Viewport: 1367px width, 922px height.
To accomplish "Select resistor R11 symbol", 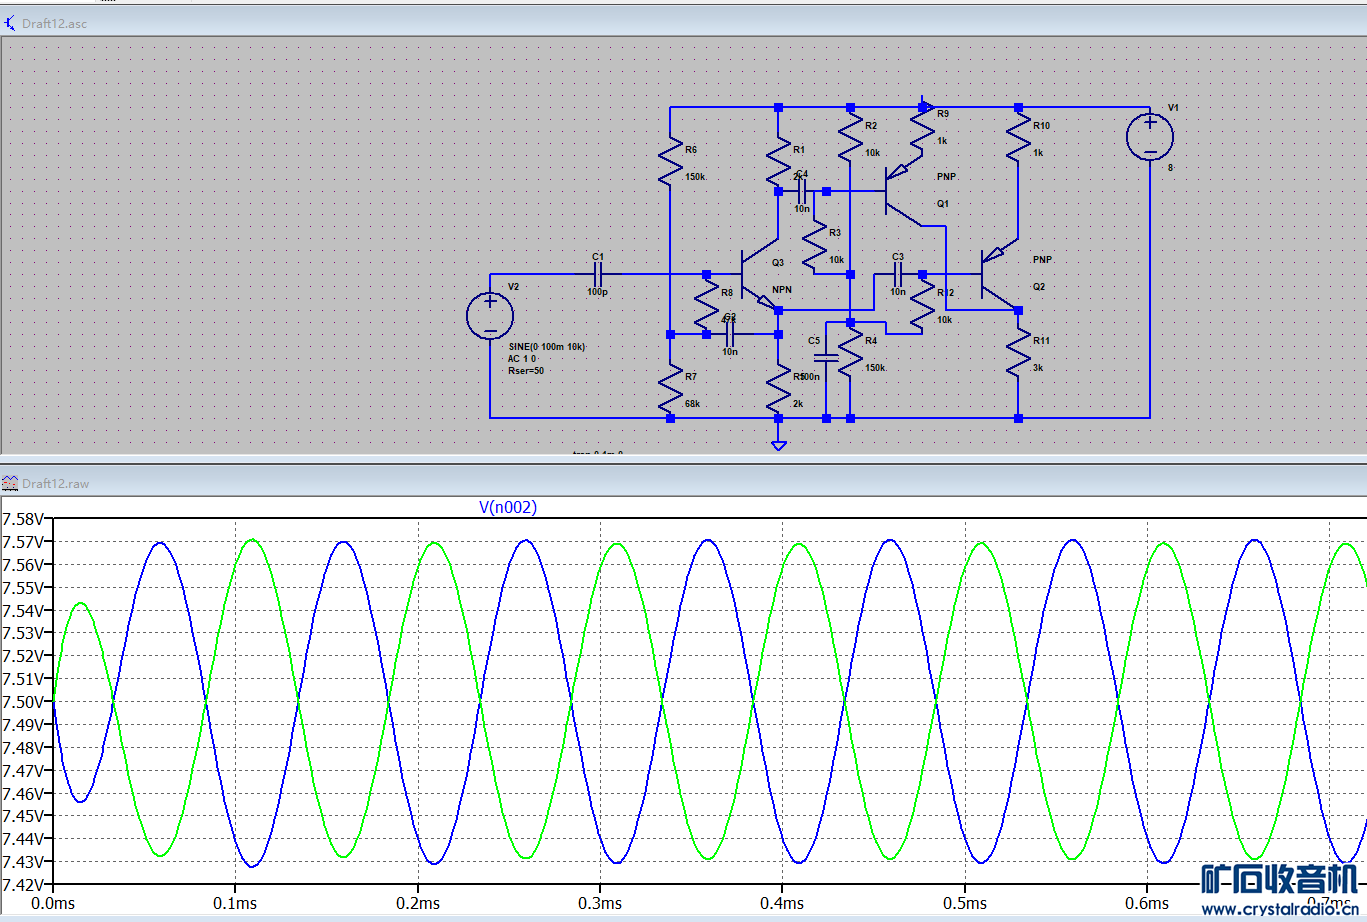I will (x=1018, y=352).
